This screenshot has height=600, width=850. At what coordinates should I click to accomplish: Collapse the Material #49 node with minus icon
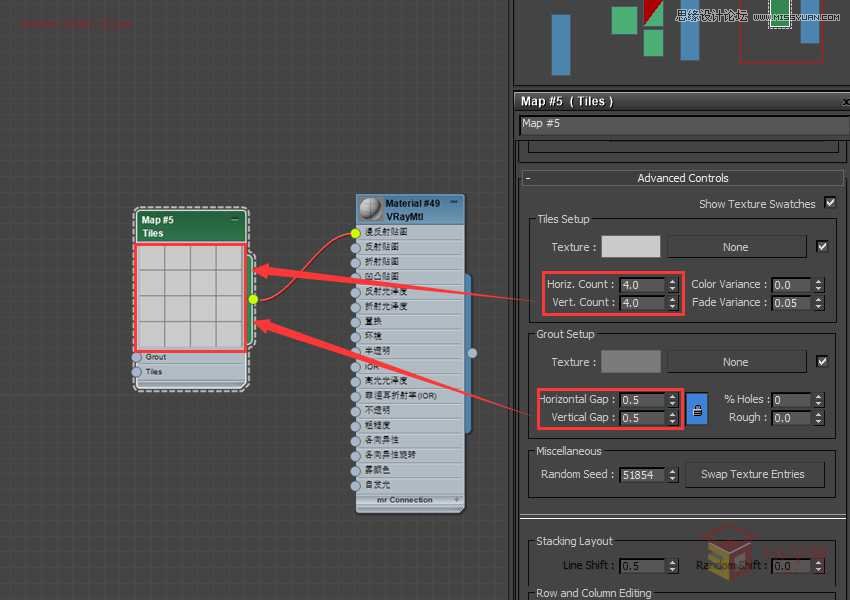(x=453, y=202)
